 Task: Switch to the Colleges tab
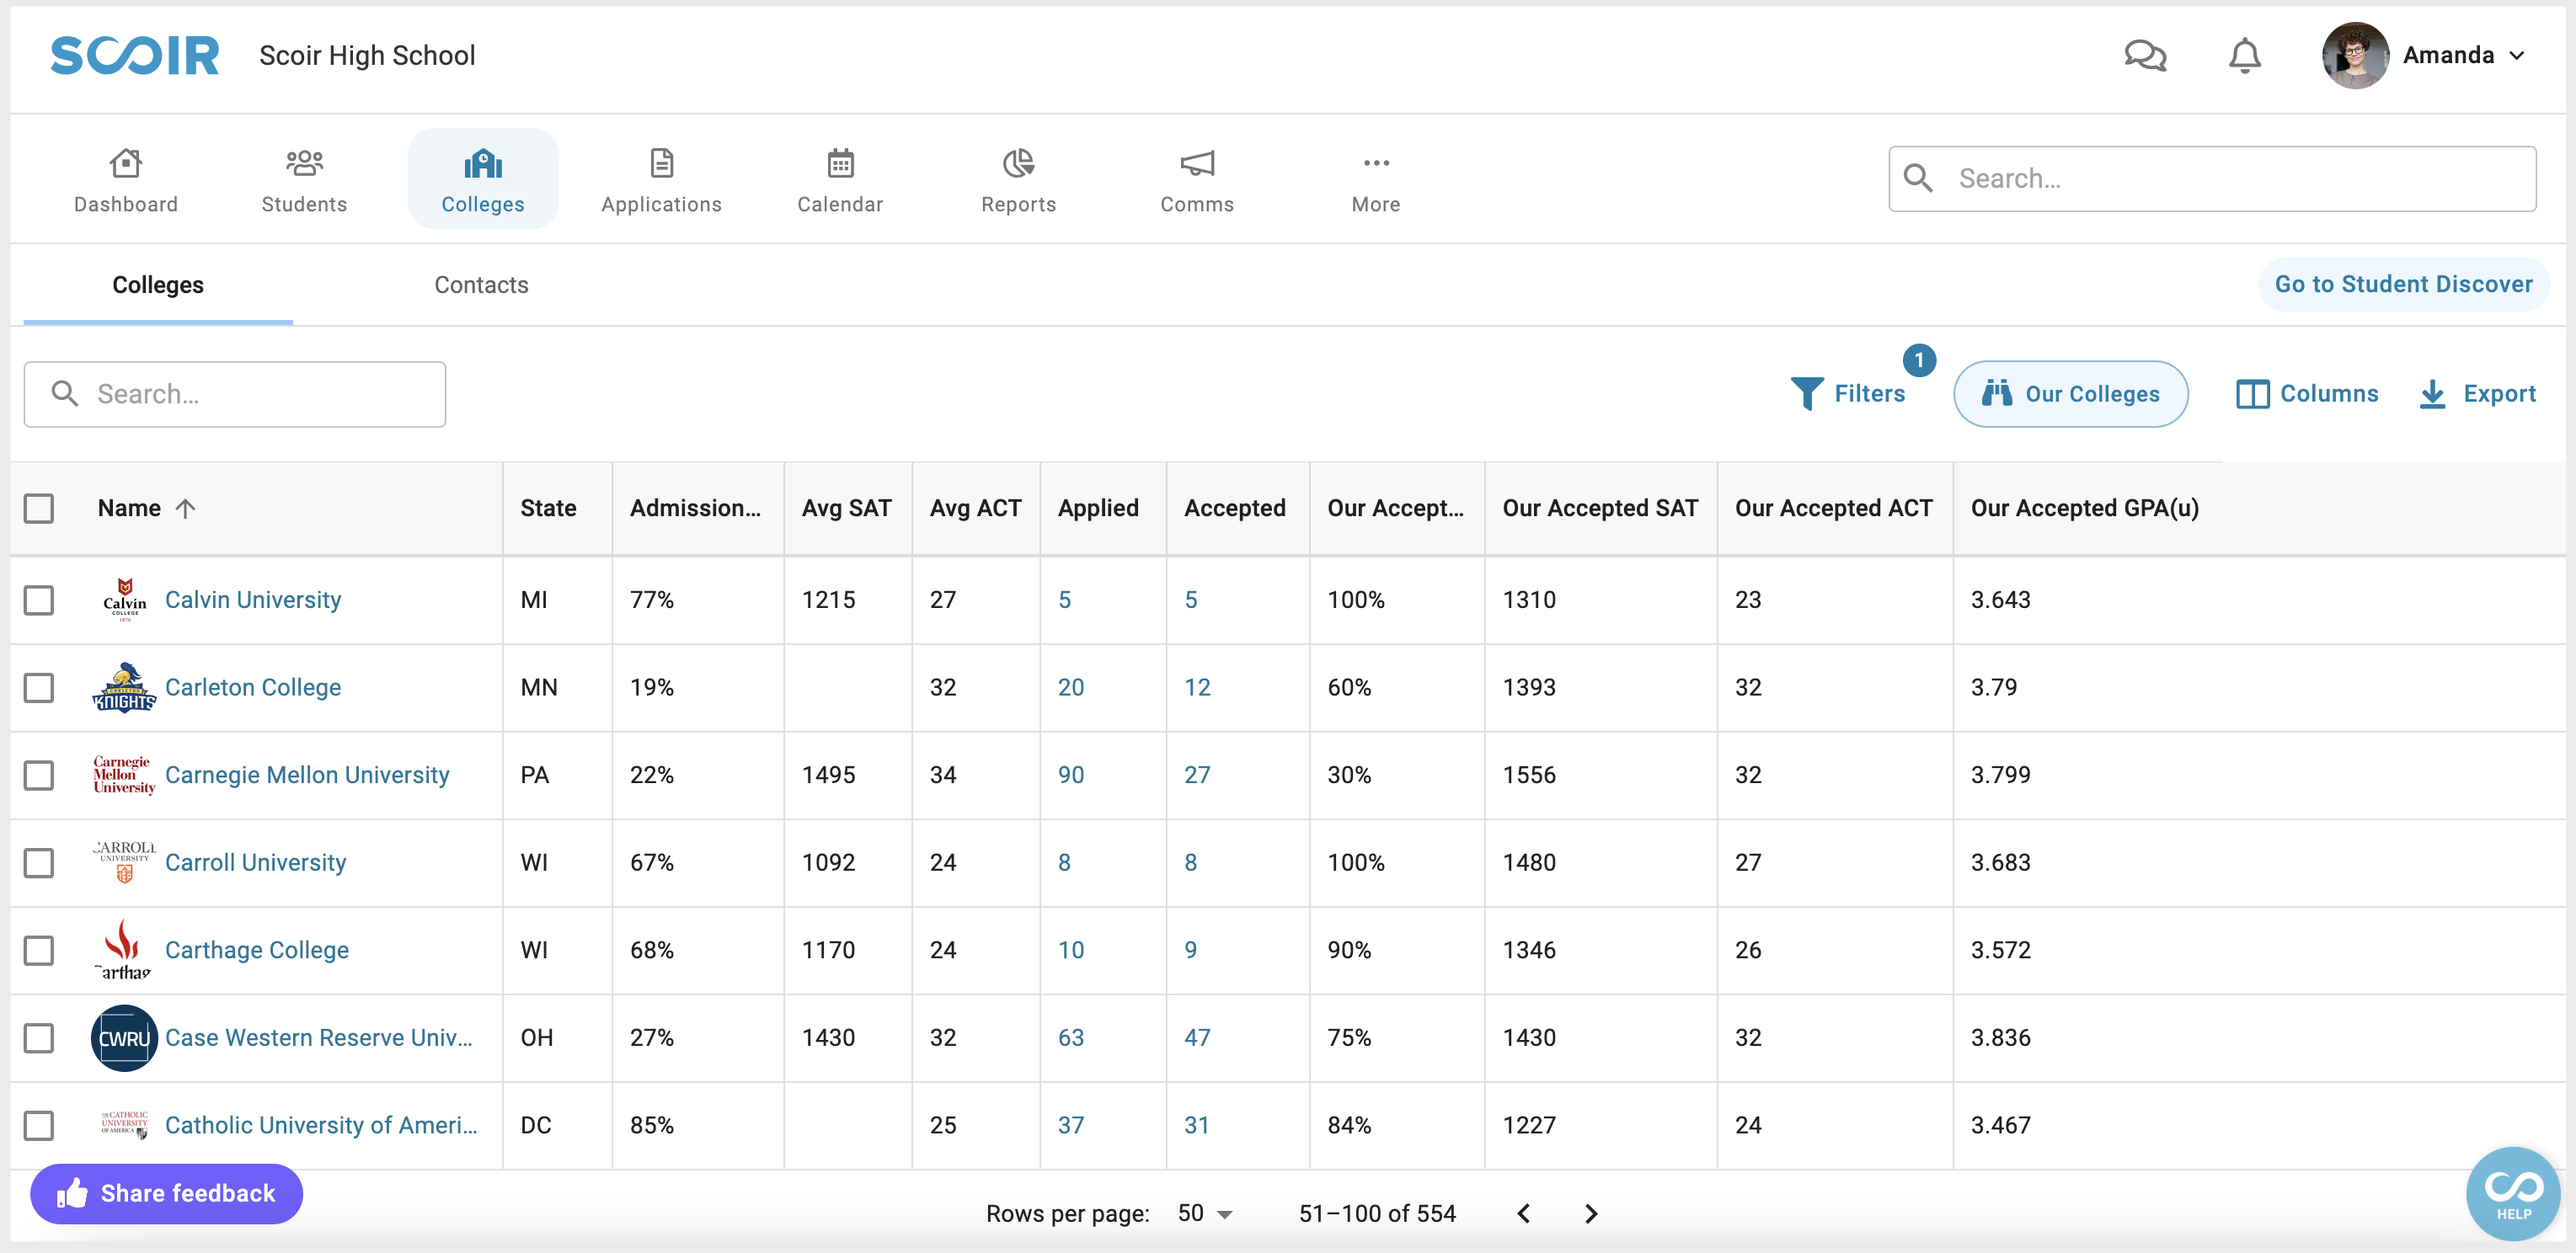click(x=158, y=285)
